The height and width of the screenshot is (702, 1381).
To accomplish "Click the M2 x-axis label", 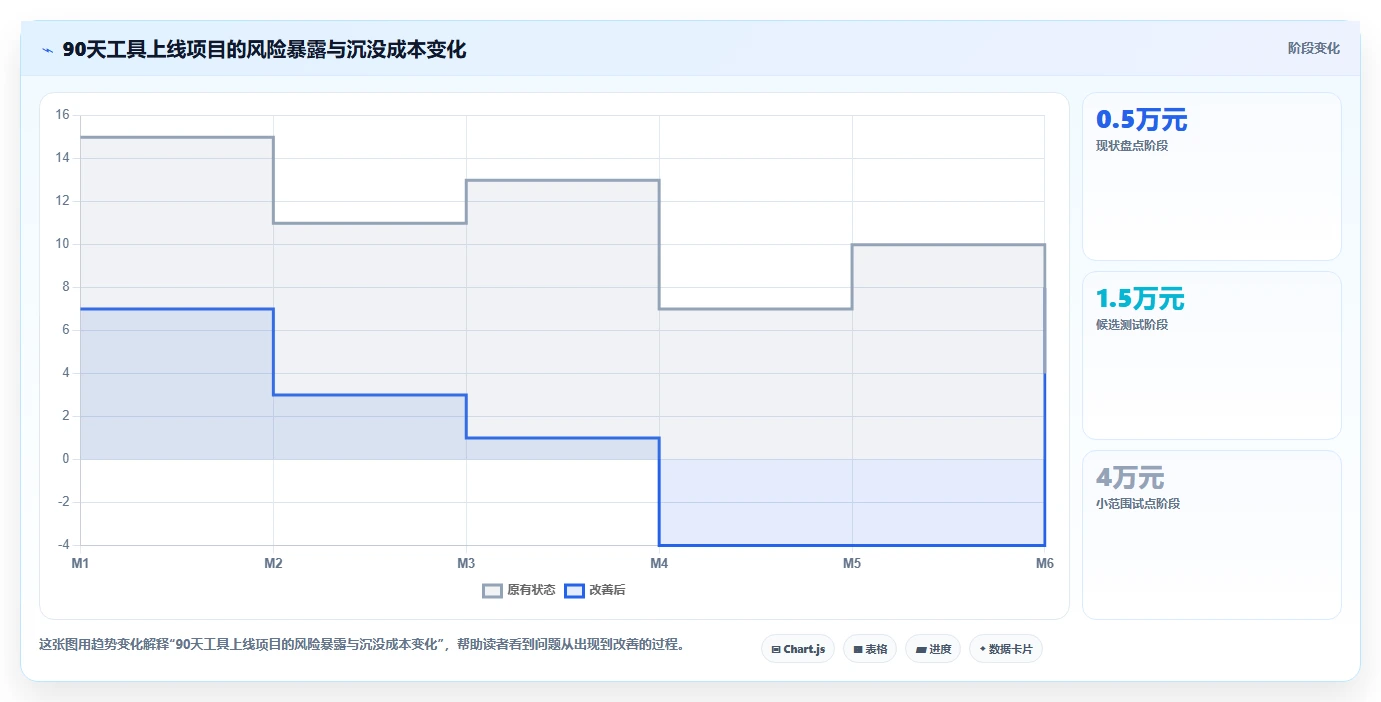I will pyautogui.click(x=273, y=563).
